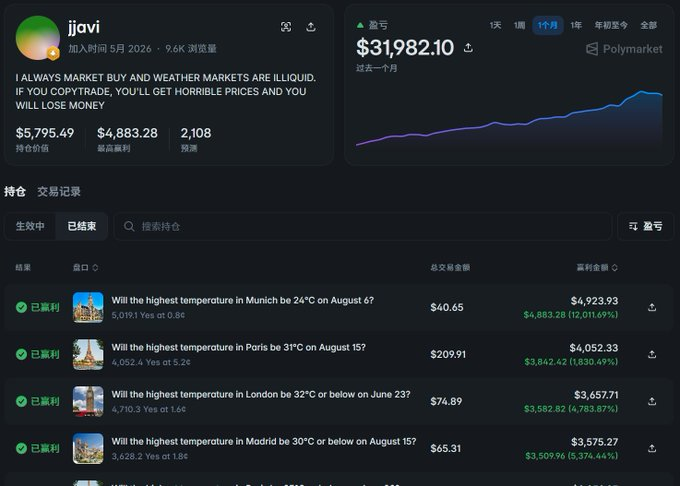The height and width of the screenshot is (486, 680).
Task: Click the 总交易金额 column header
Action: (450, 267)
